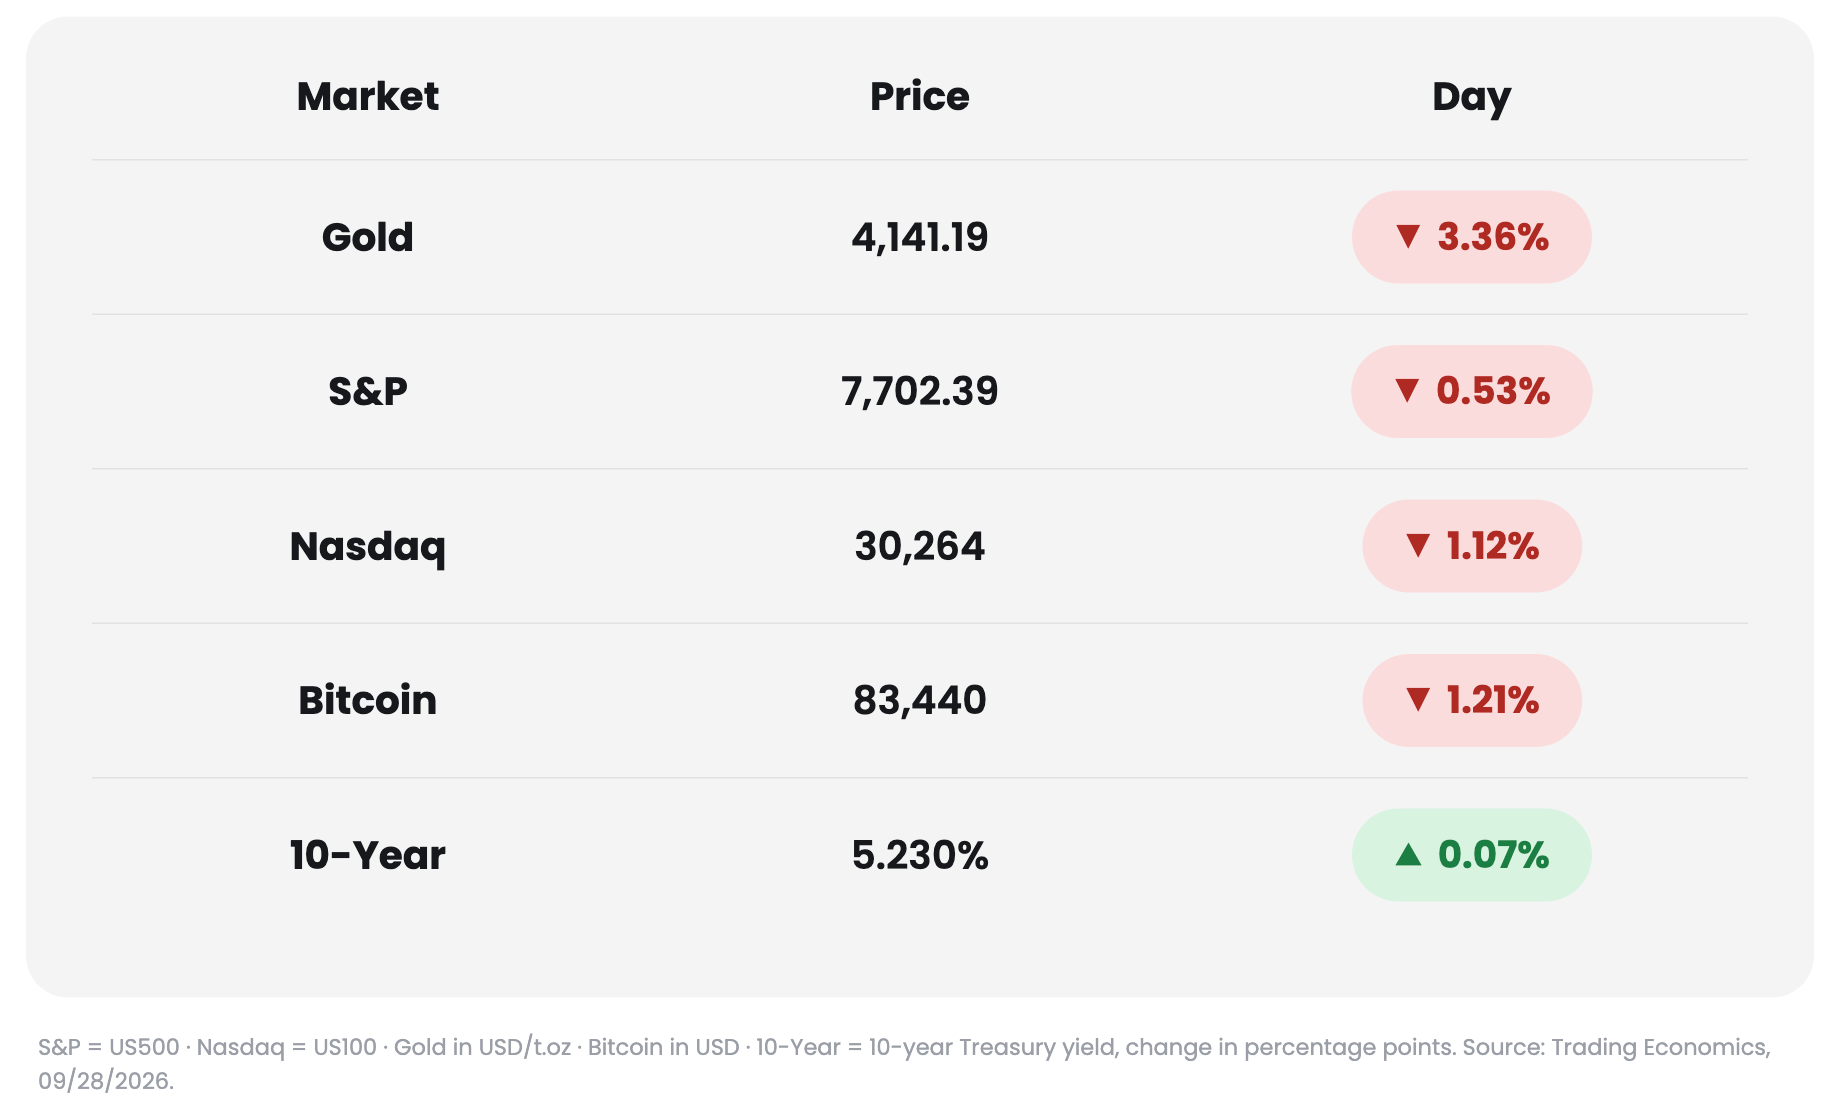Click the Gold price 4,141.19

(x=920, y=238)
